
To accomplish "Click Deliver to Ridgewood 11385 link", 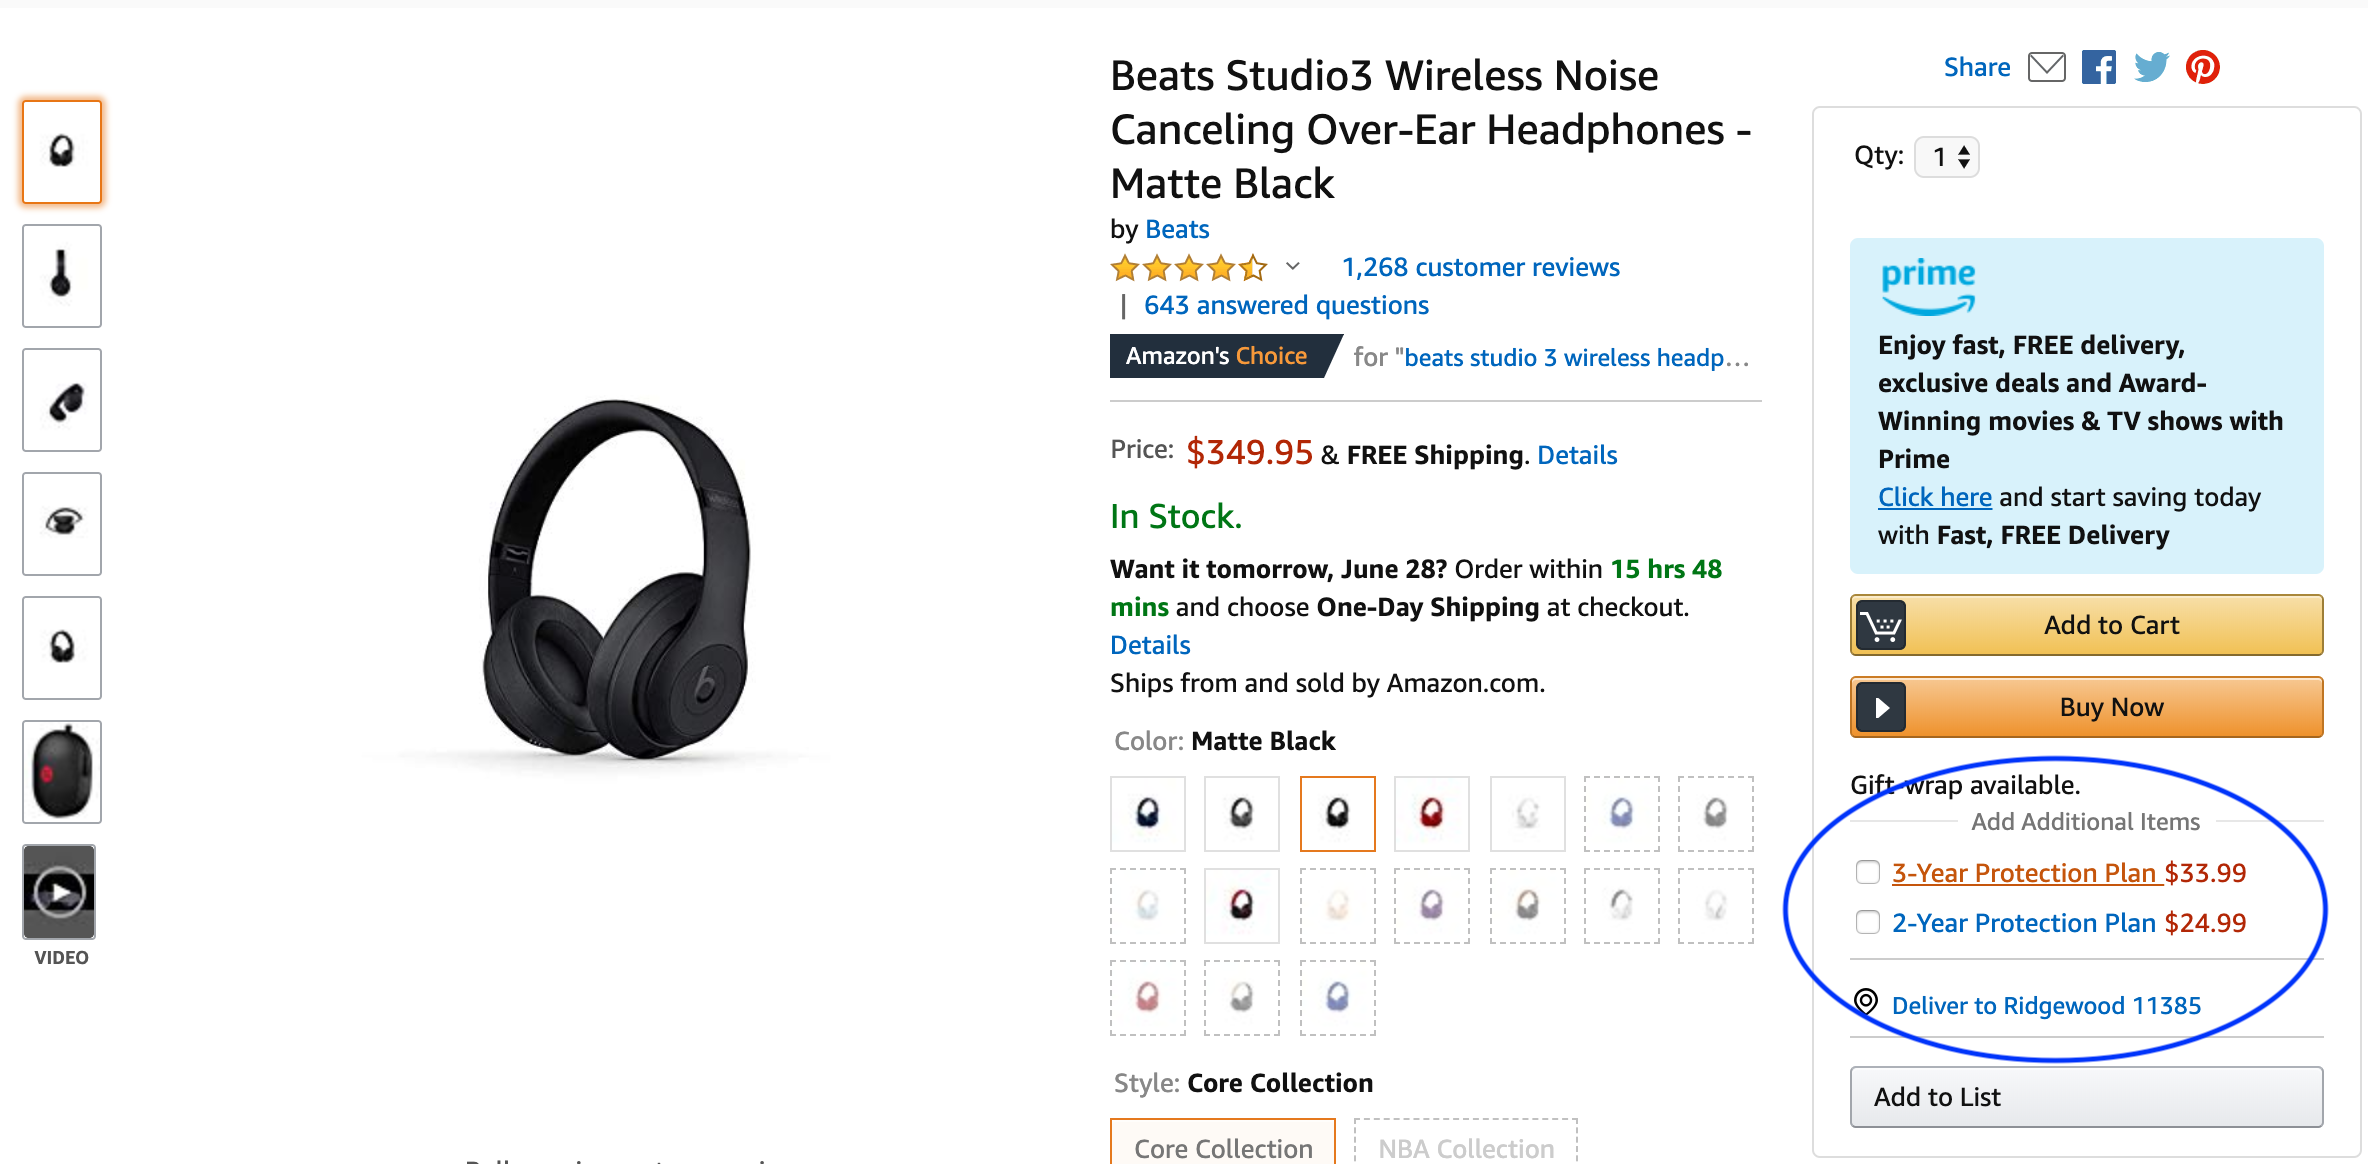I will point(2046,1005).
